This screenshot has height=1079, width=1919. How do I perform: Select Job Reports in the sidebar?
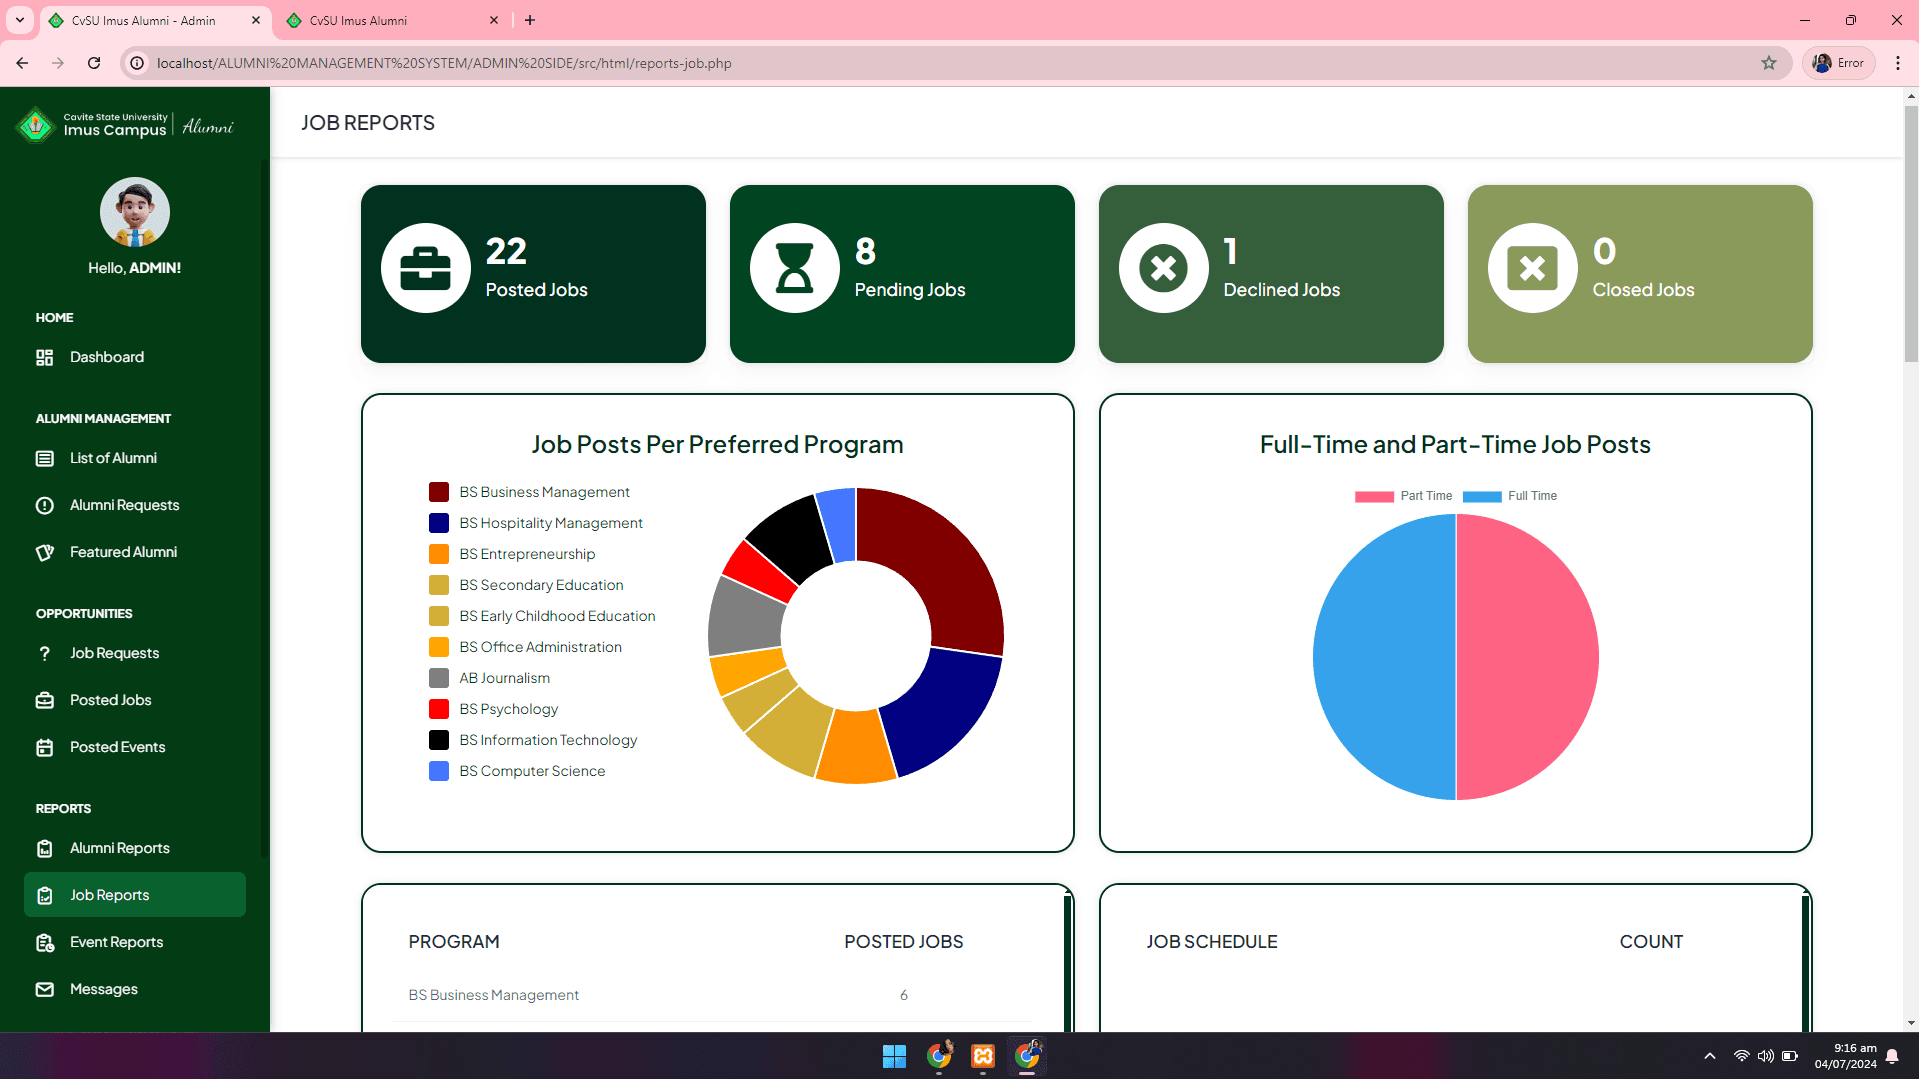134,895
